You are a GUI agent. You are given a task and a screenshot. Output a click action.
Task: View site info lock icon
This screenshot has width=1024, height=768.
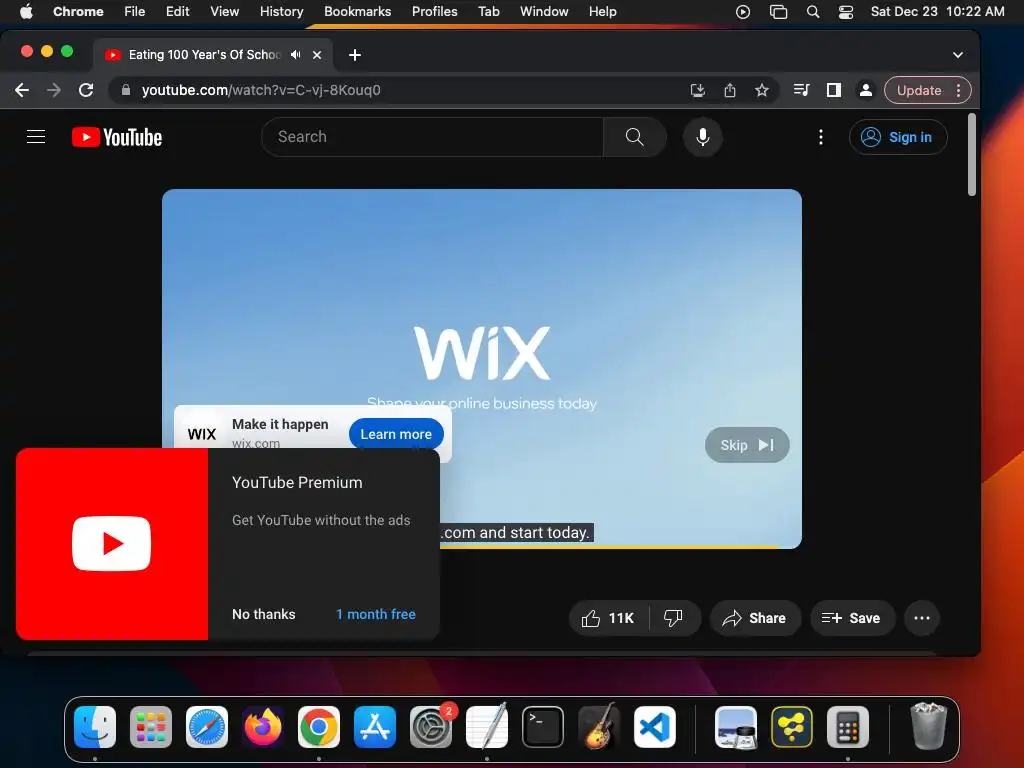[126, 90]
